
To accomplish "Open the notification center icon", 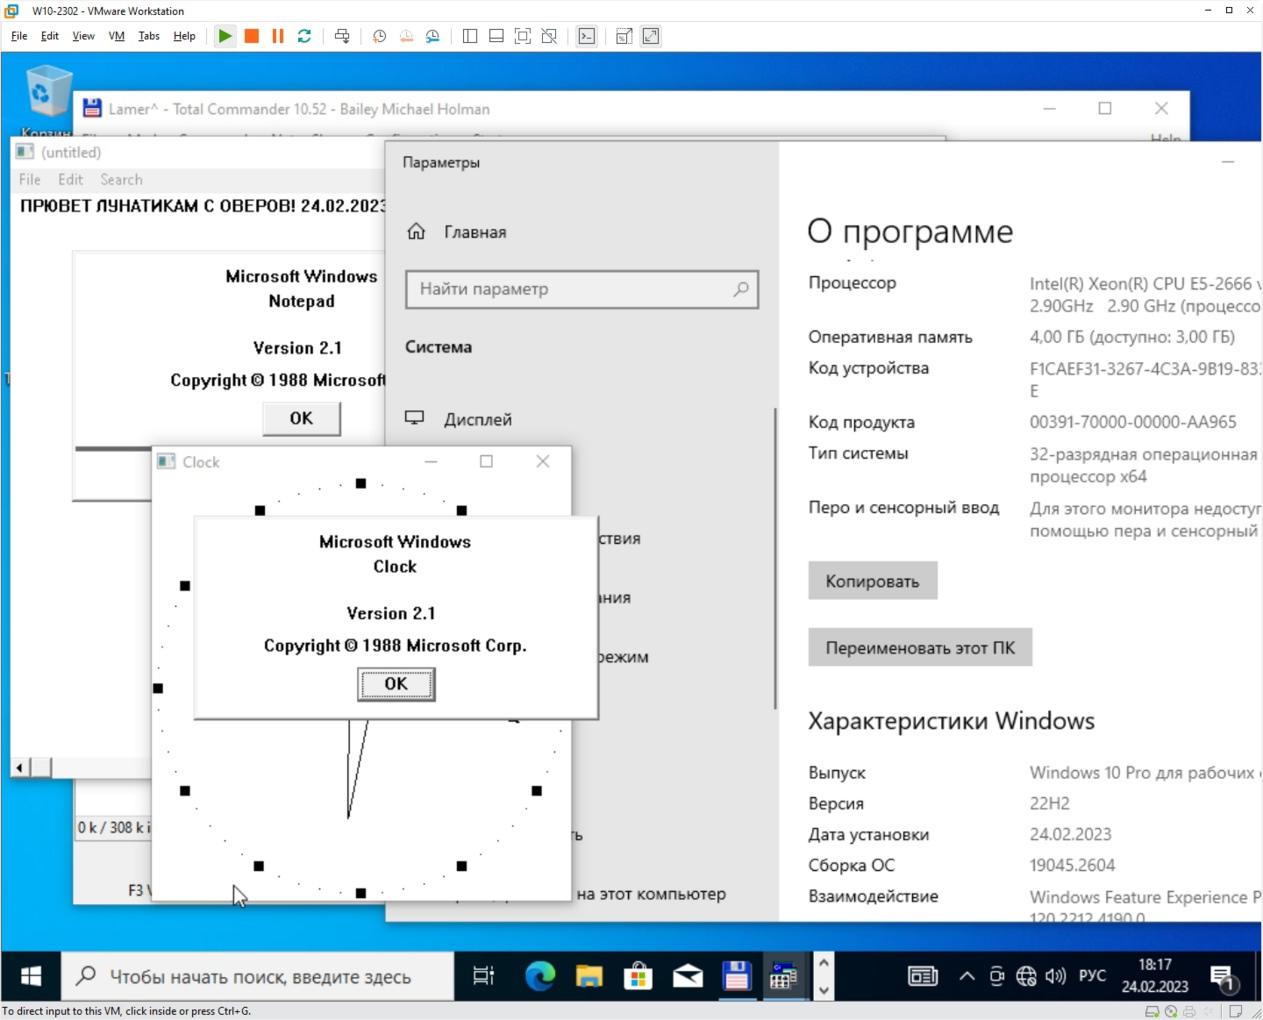I will (1223, 977).
